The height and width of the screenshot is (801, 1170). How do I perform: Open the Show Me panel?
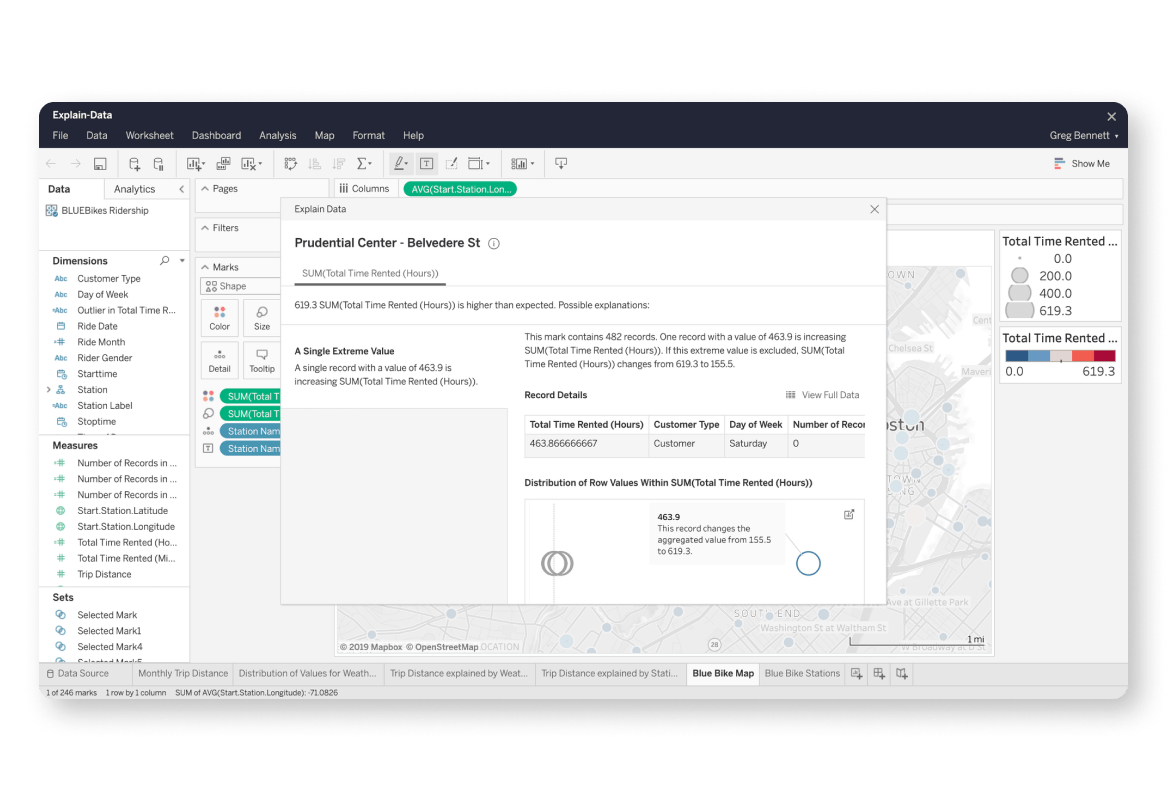1082,163
